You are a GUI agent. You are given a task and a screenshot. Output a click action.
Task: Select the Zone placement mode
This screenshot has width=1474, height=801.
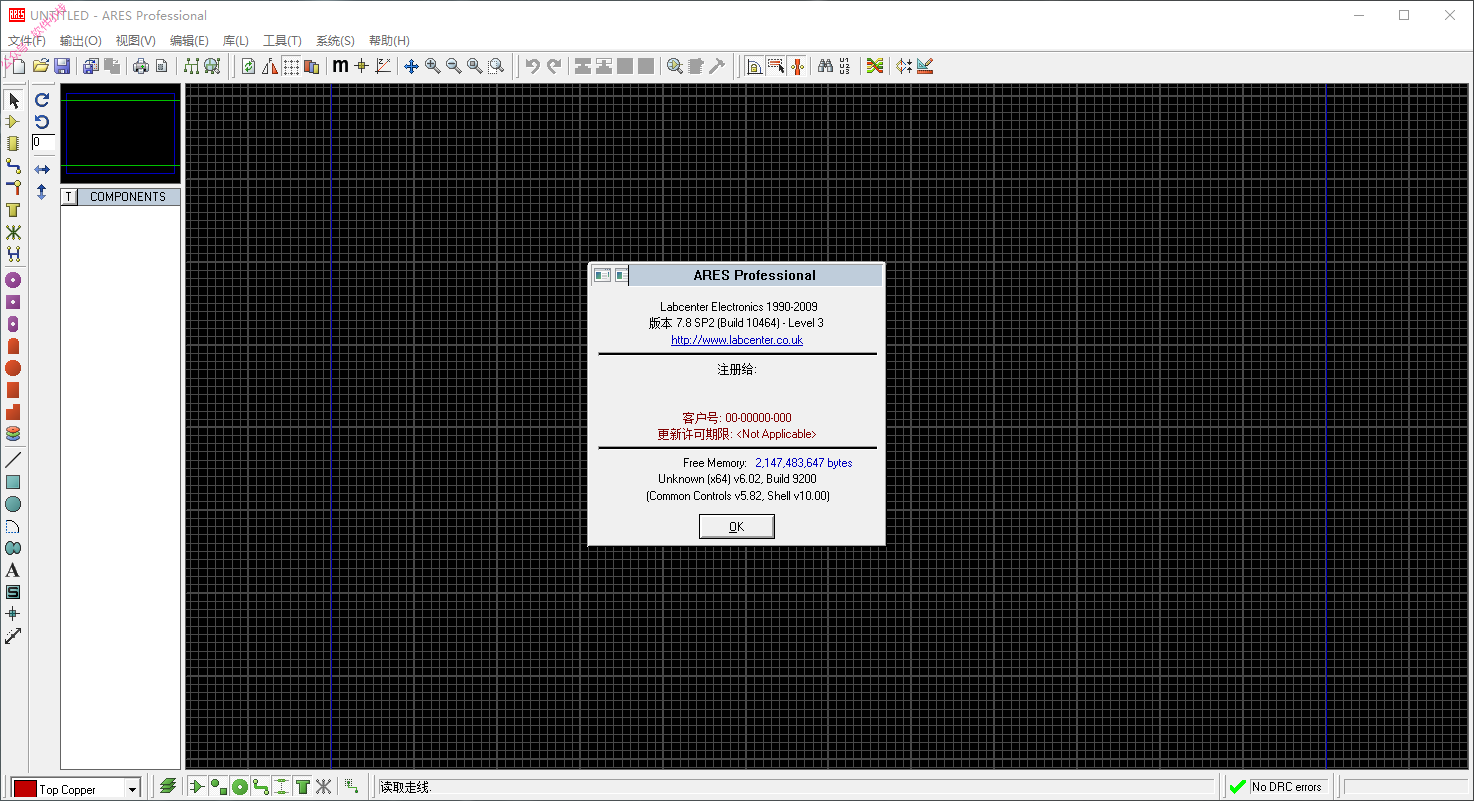(x=13, y=210)
